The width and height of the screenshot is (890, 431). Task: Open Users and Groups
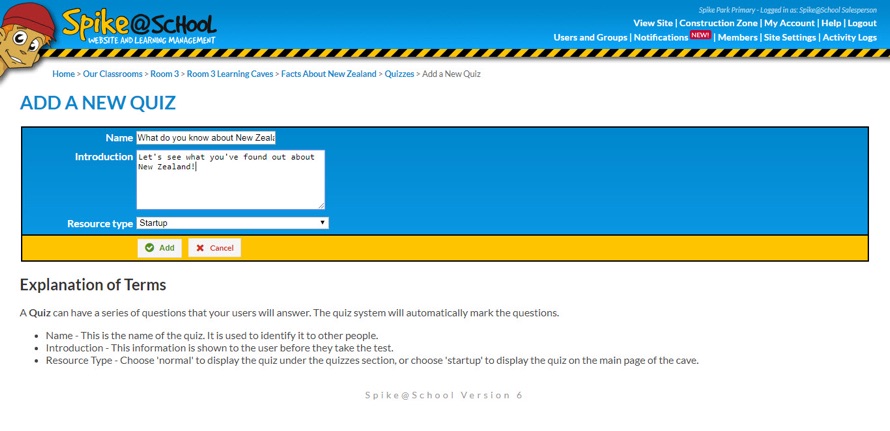pos(590,37)
